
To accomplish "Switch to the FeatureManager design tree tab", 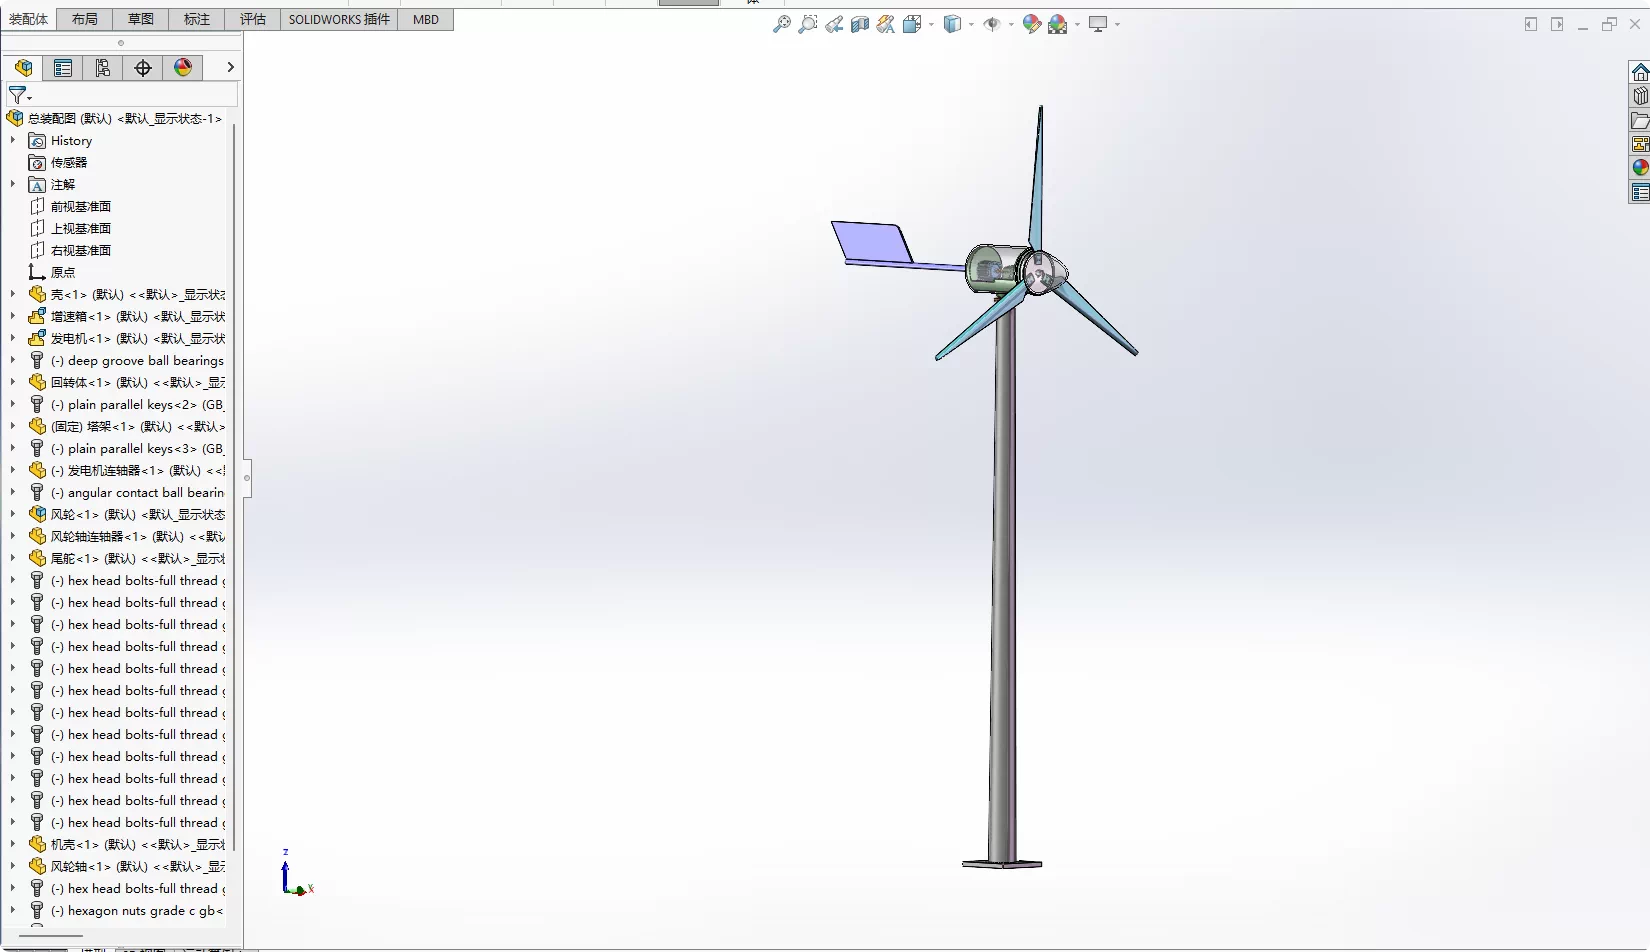I will click(23, 68).
